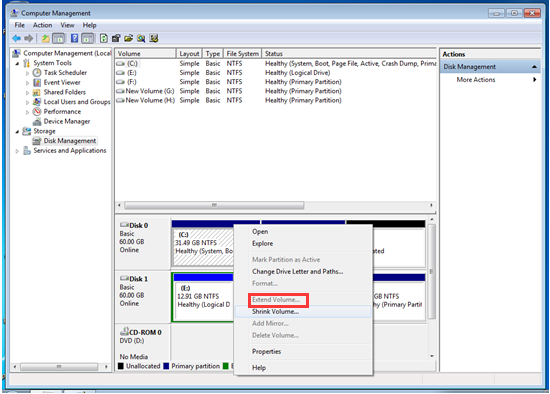This screenshot has height=394, width=550.
Task: Click the blue Help question mark icon
Action: (74, 38)
